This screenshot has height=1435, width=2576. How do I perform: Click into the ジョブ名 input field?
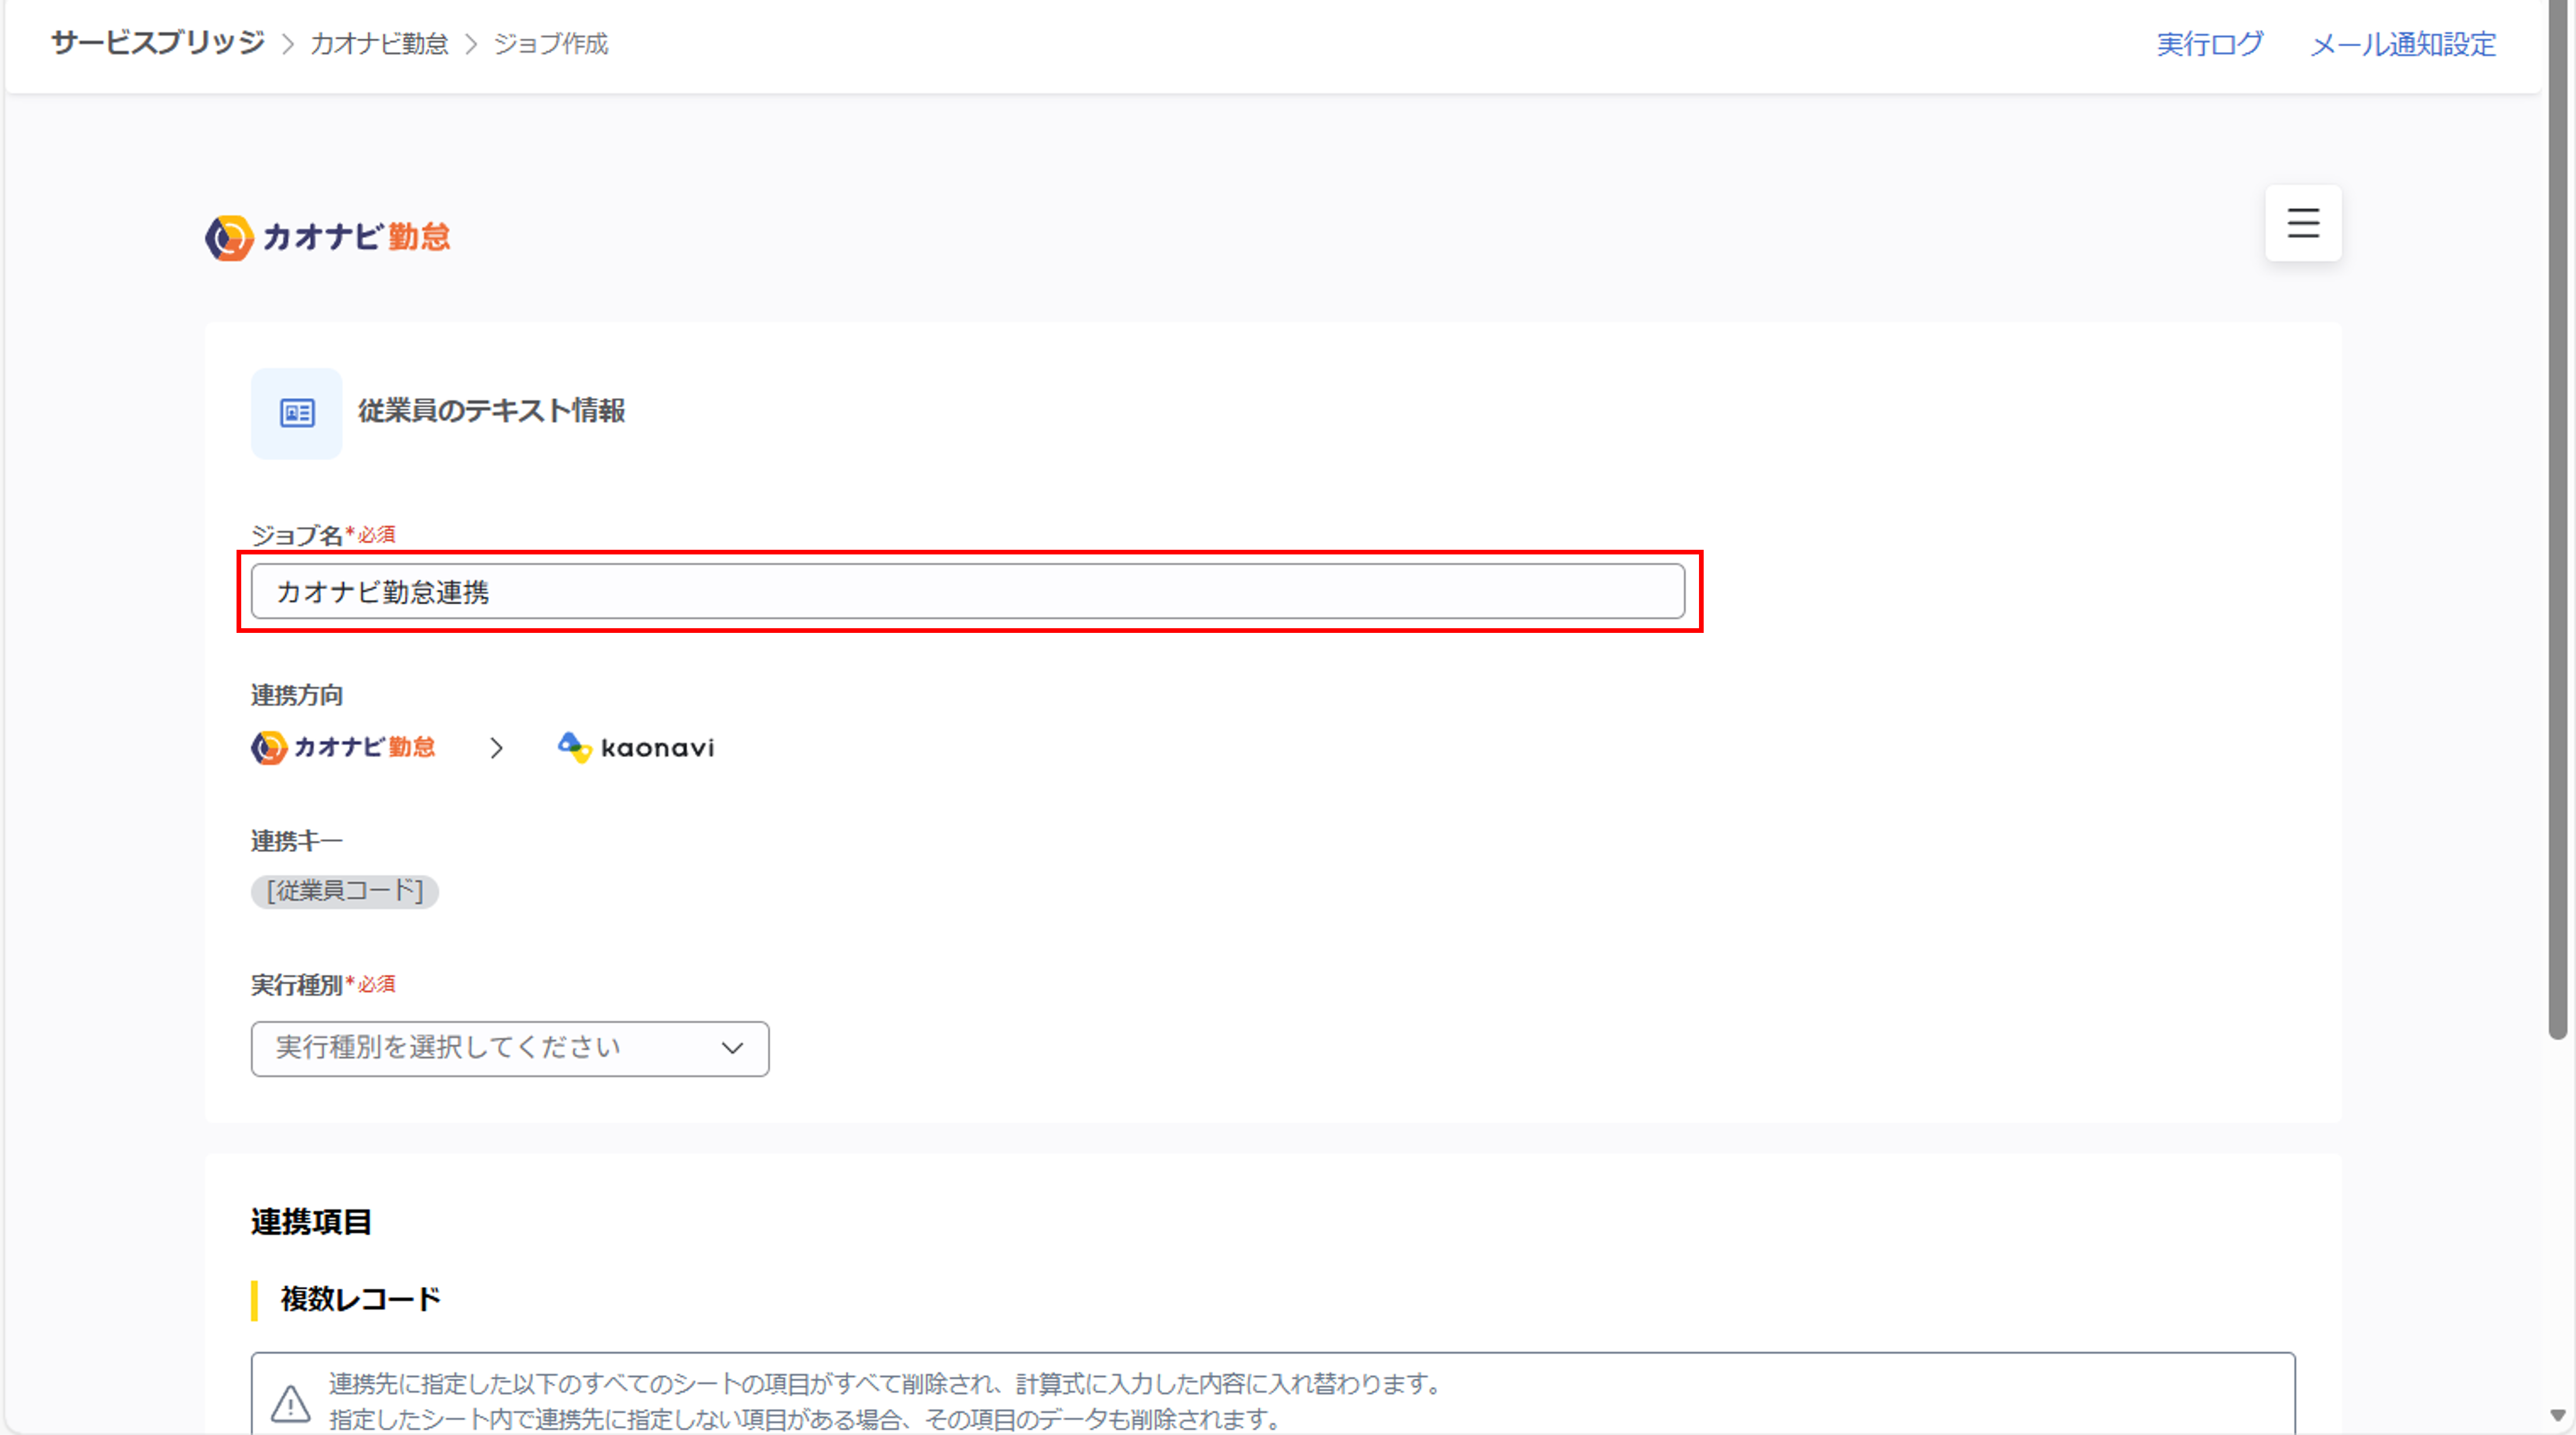pos(967,591)
